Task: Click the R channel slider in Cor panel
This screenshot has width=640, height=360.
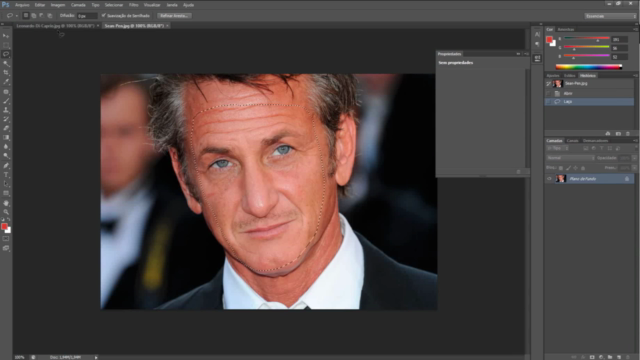Action: coord(587,39)
